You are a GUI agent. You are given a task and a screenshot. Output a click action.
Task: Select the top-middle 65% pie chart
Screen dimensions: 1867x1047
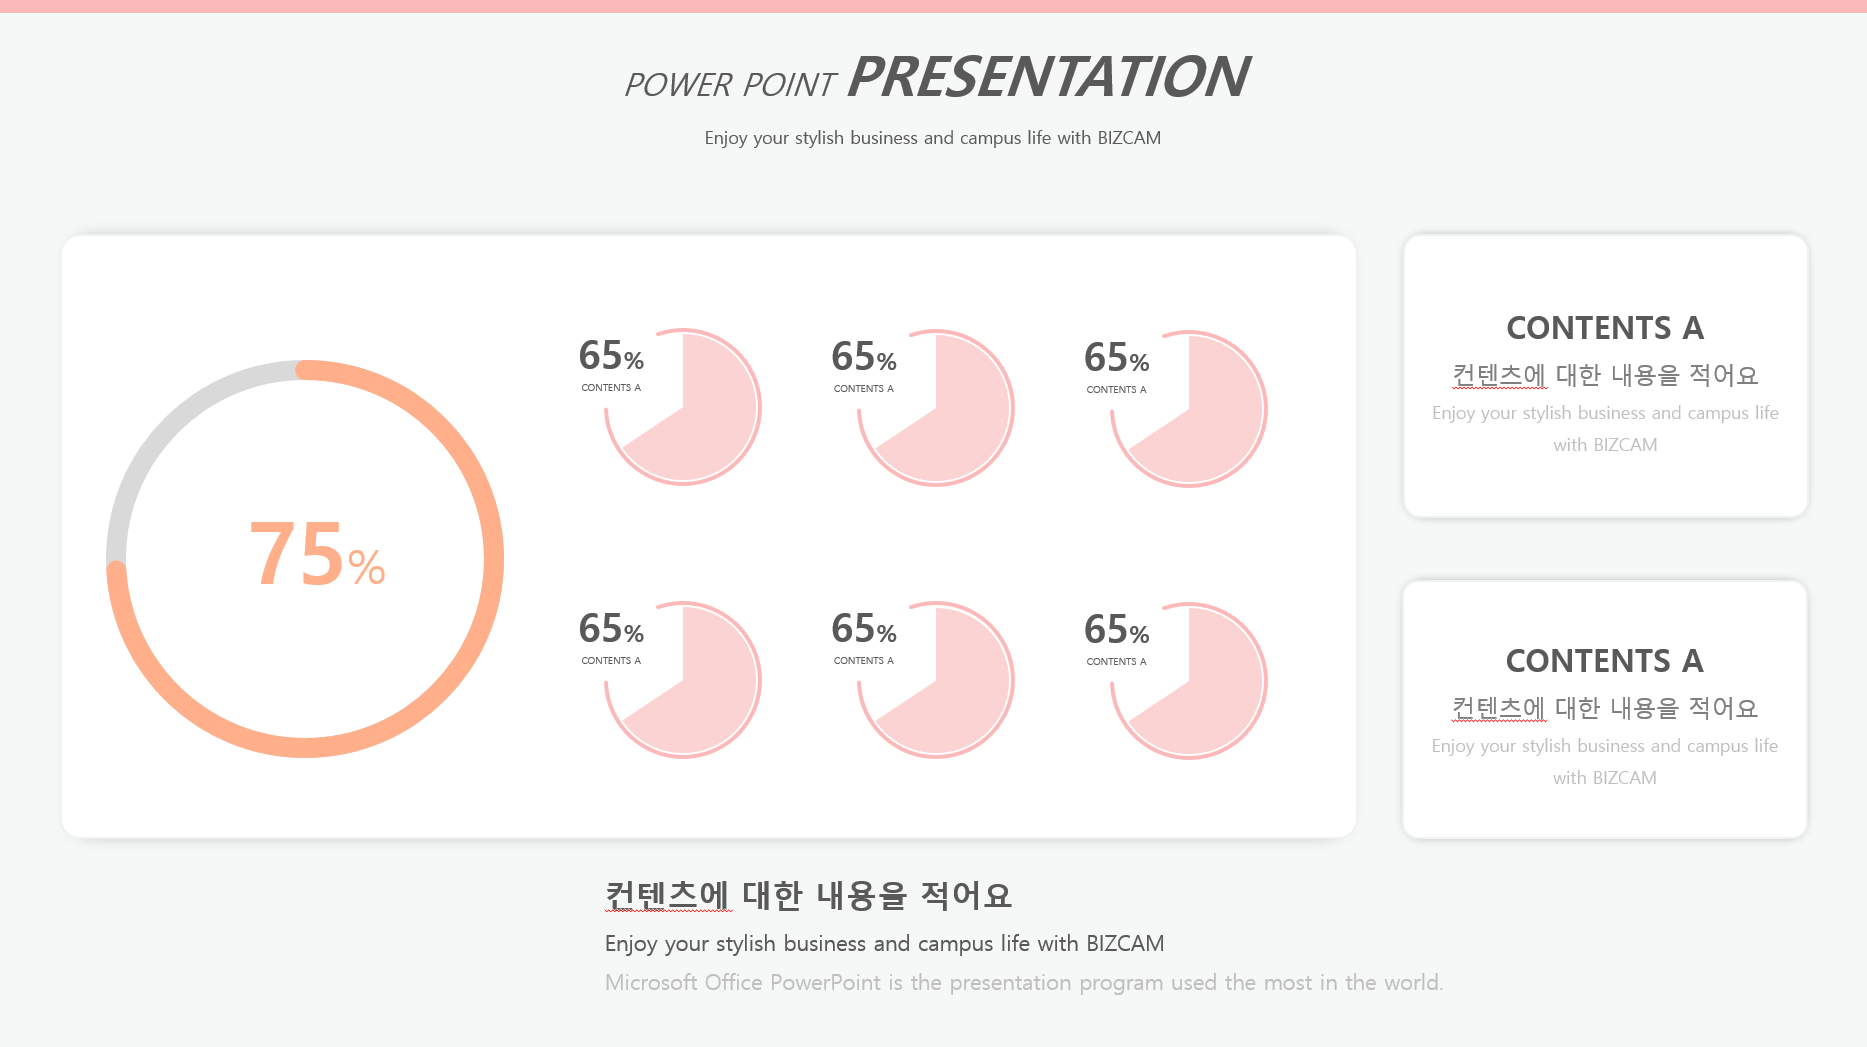click(936, 408)
